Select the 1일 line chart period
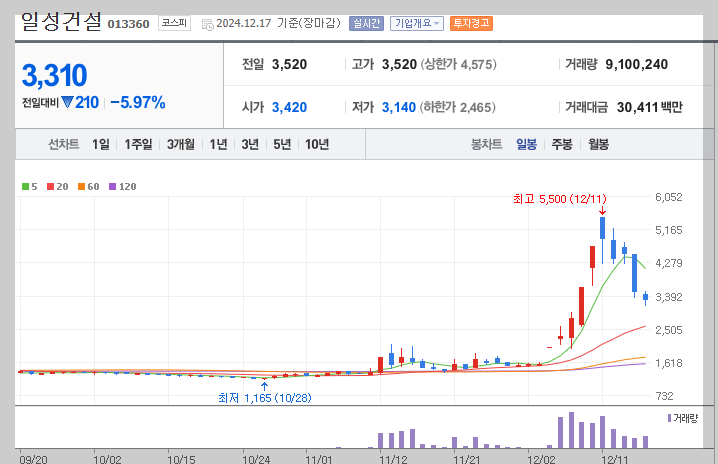 101,144
